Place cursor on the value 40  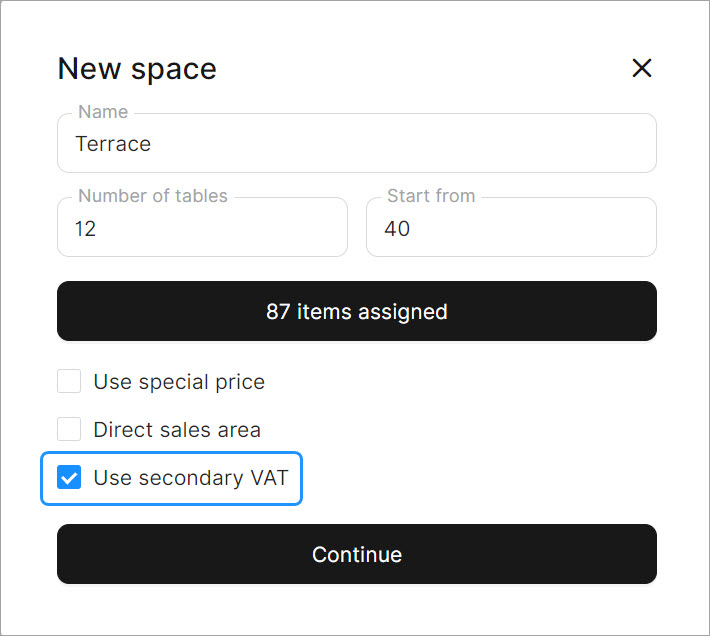[397, 229]
